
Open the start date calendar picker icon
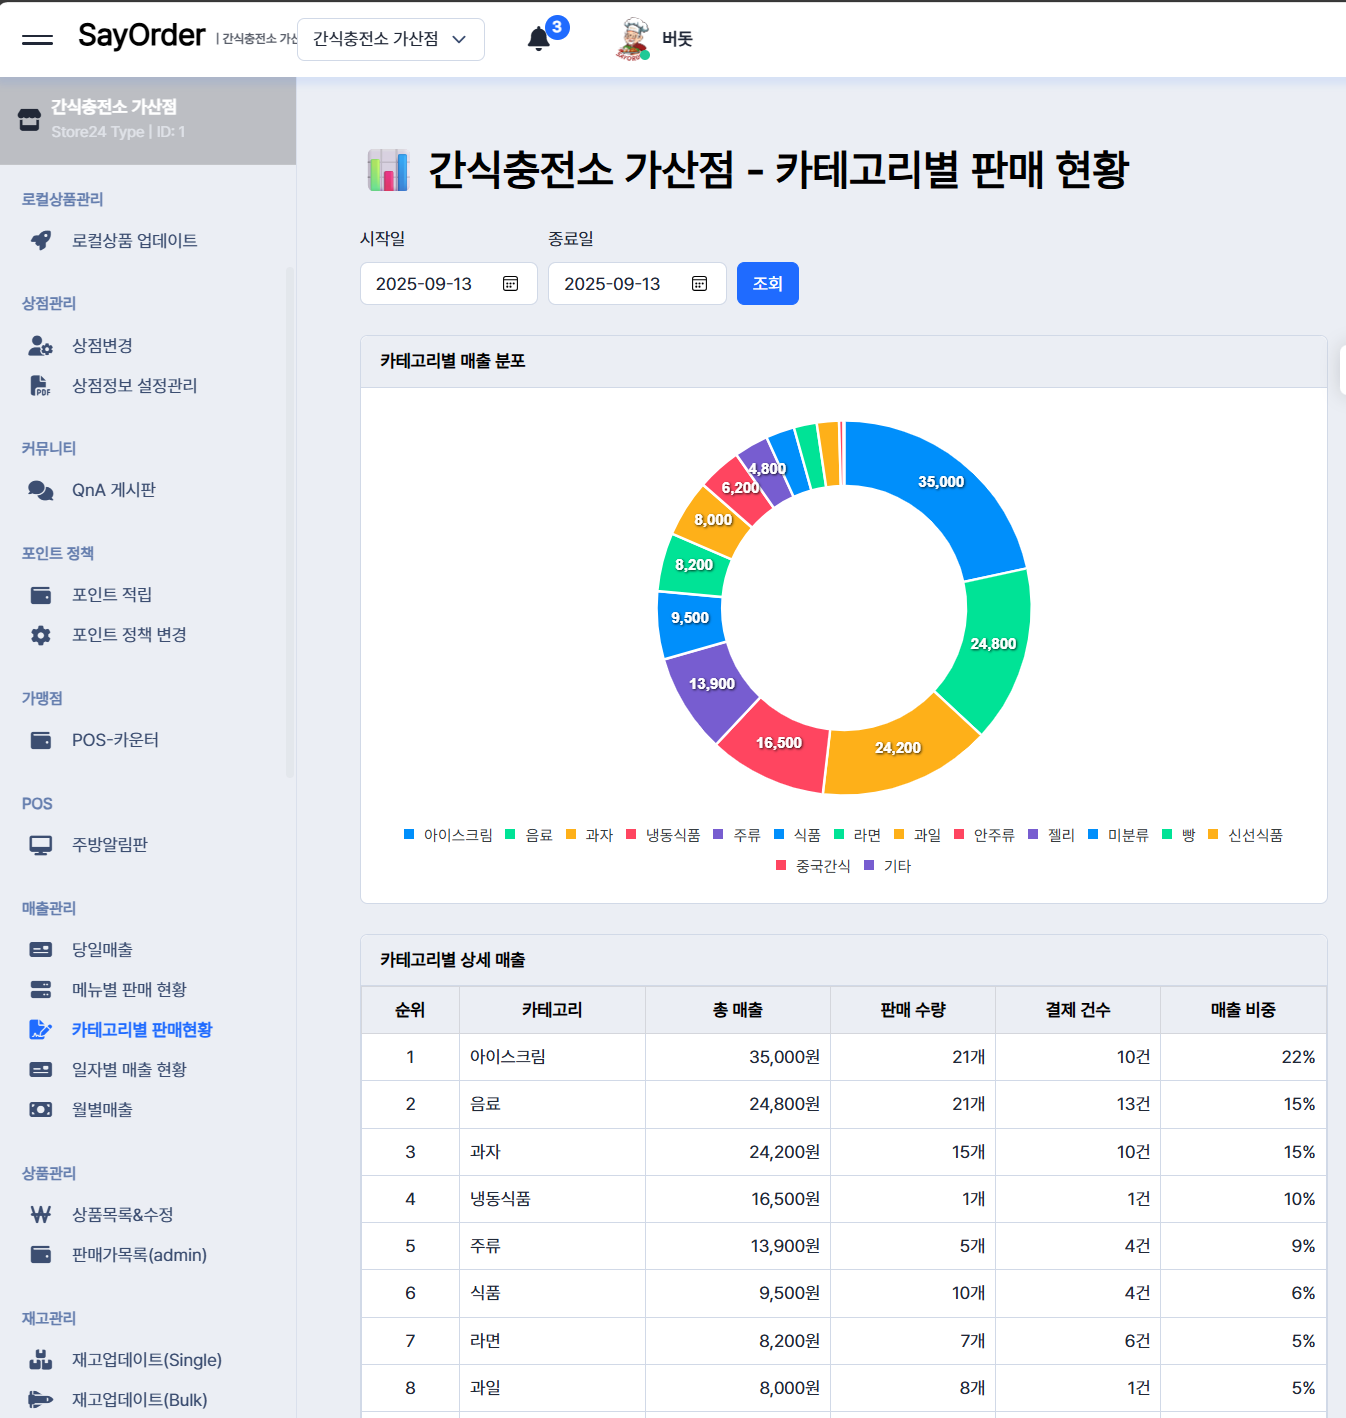(510, 284)
